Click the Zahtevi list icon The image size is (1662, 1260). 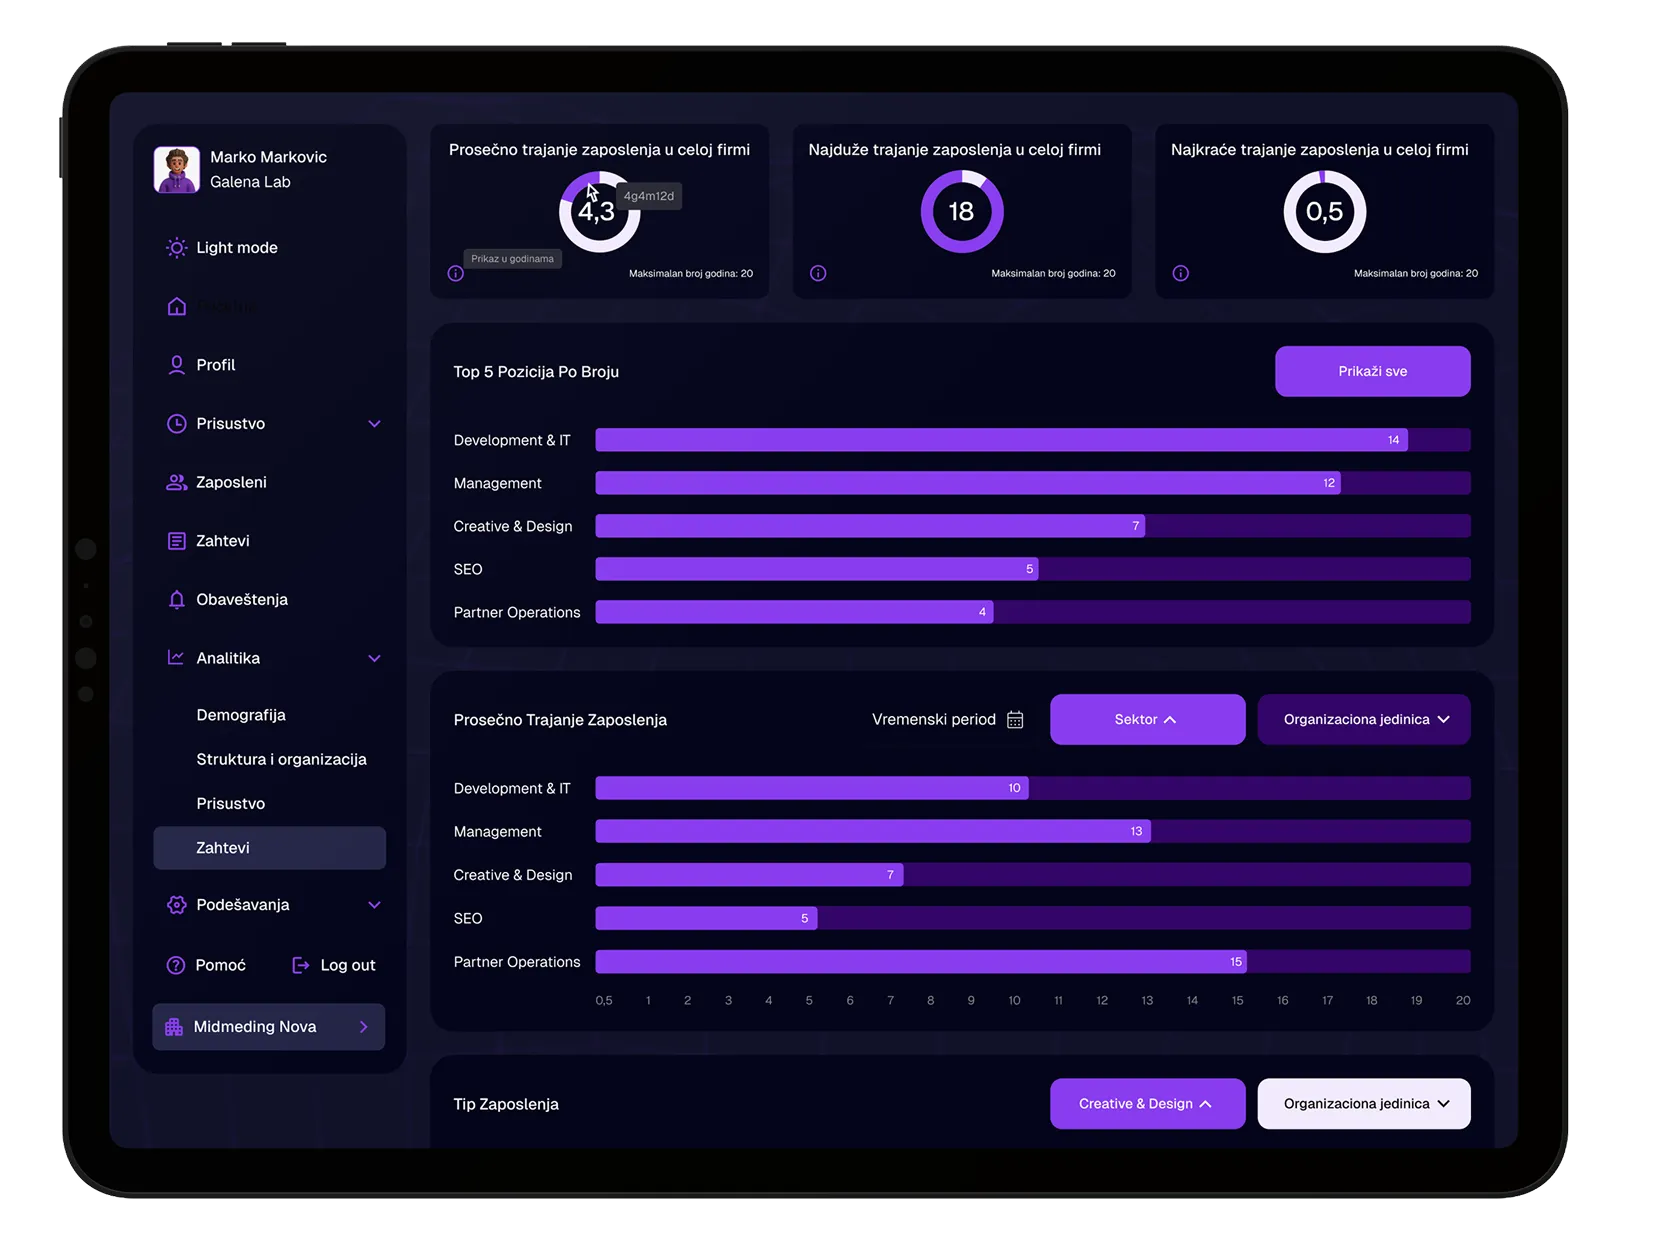coord(177,541)
